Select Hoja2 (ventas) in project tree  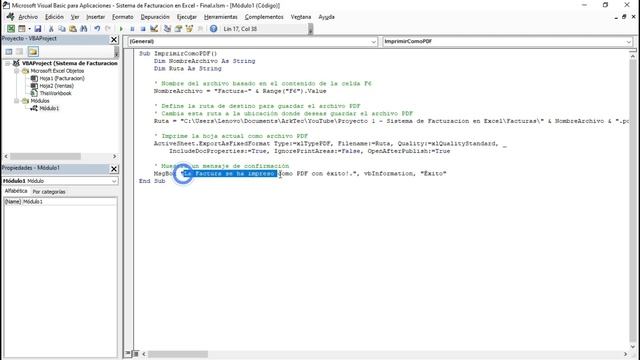click(56, 86)
